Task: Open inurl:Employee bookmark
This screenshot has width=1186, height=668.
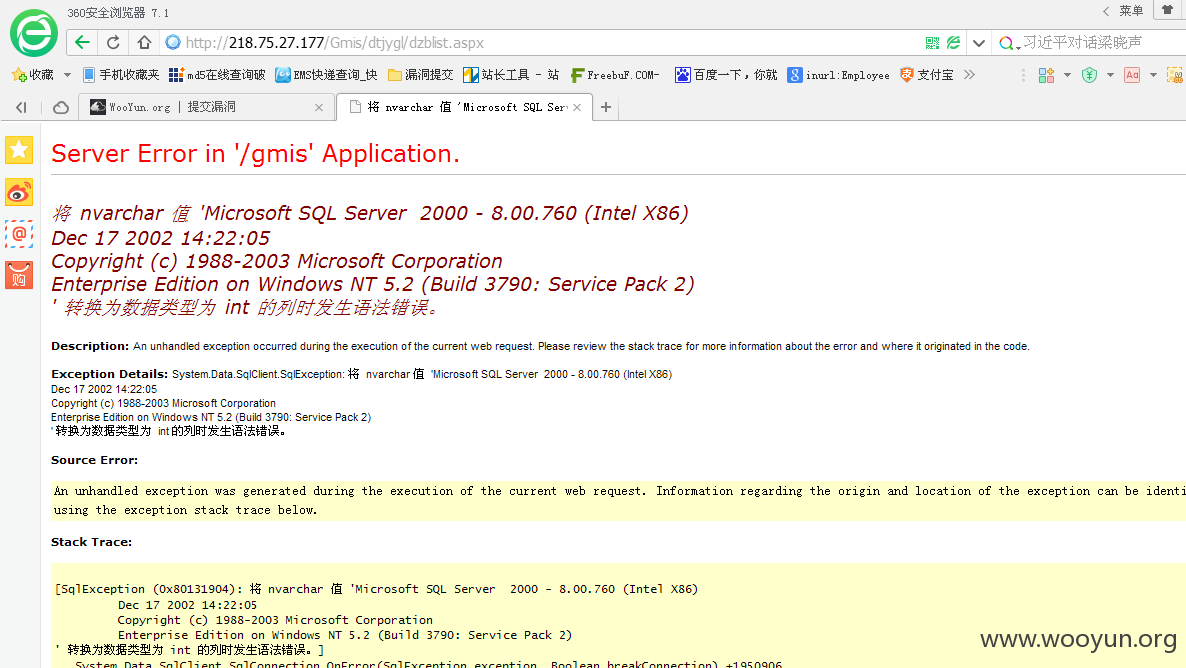Action: [x=838, y=75]
